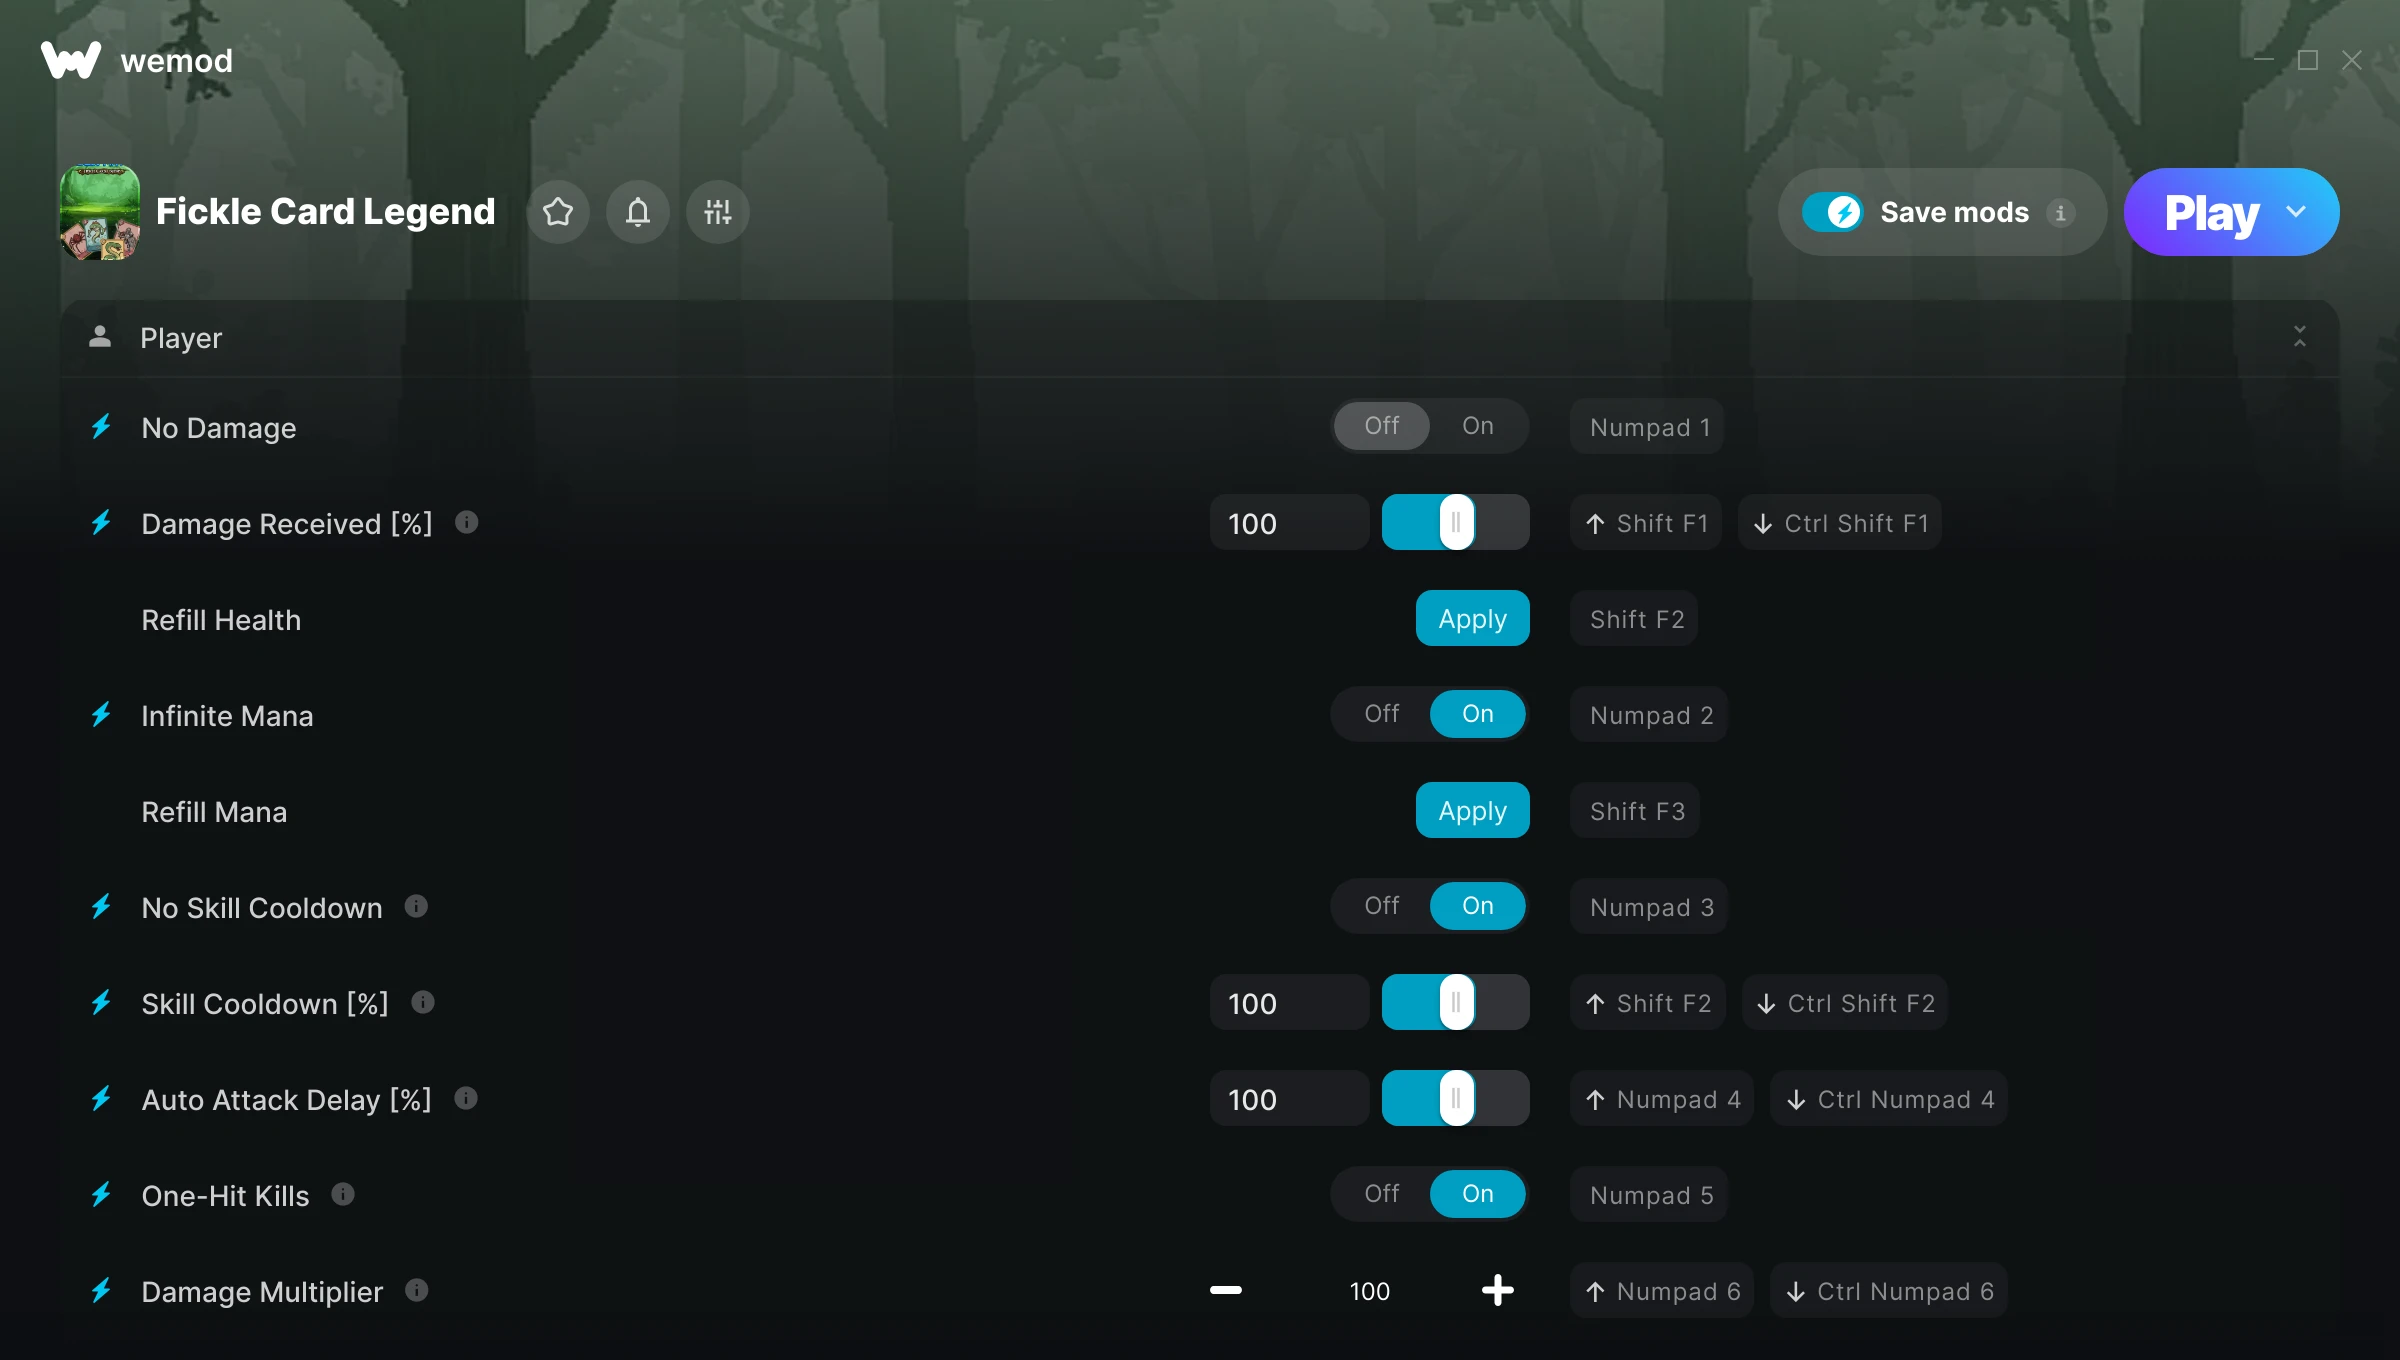
Task: Apply Refill Health
Action: pos(1472,618)
